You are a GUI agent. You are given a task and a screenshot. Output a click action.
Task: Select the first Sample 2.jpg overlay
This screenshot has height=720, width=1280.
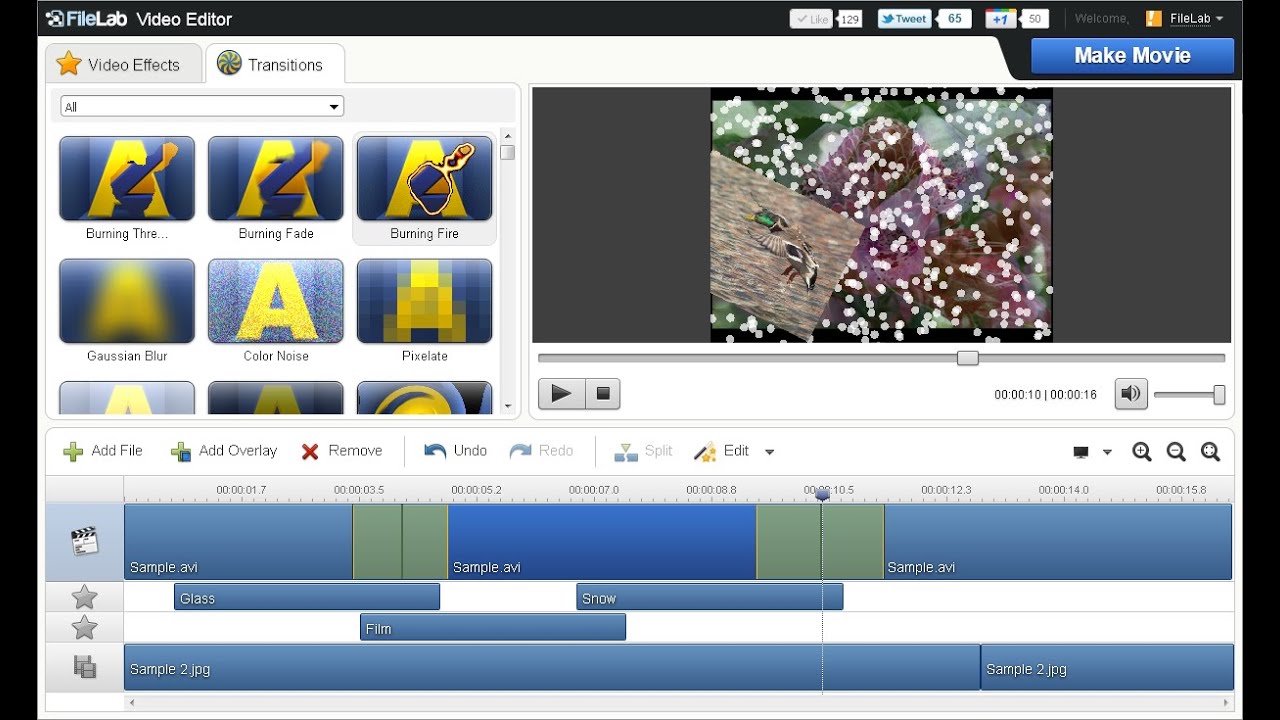point(552,667)
